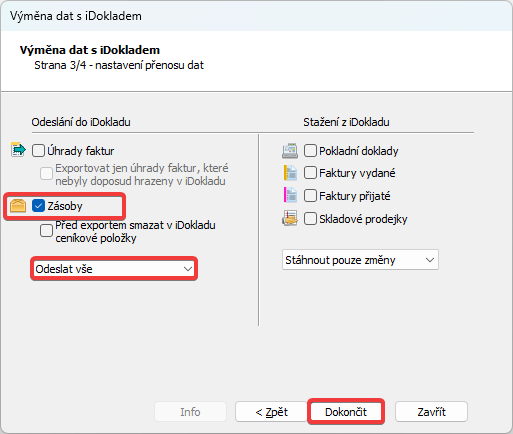Check the Skladové prodejky checkbox

(310, 219)
